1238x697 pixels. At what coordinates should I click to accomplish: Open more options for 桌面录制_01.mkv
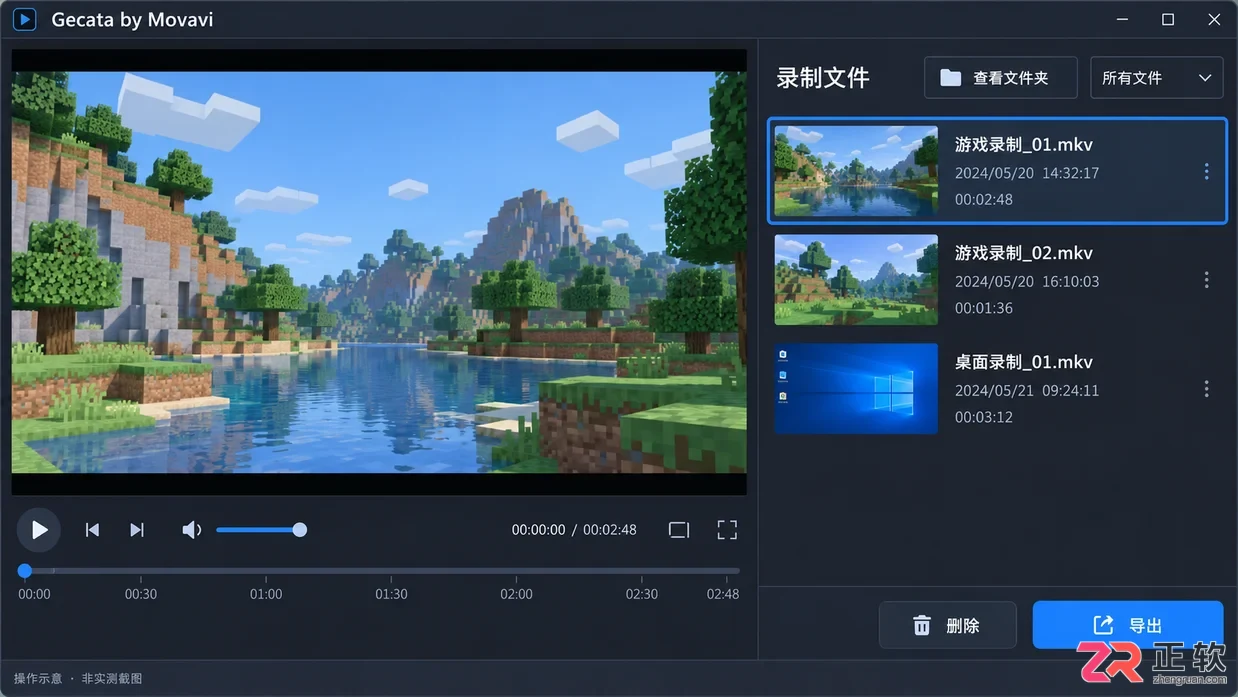pos(1206,389)
